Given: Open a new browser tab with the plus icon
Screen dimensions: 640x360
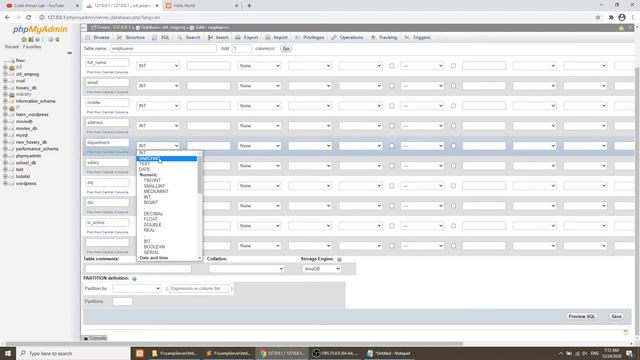Looking at the screenshot, I should click(249, 6).
